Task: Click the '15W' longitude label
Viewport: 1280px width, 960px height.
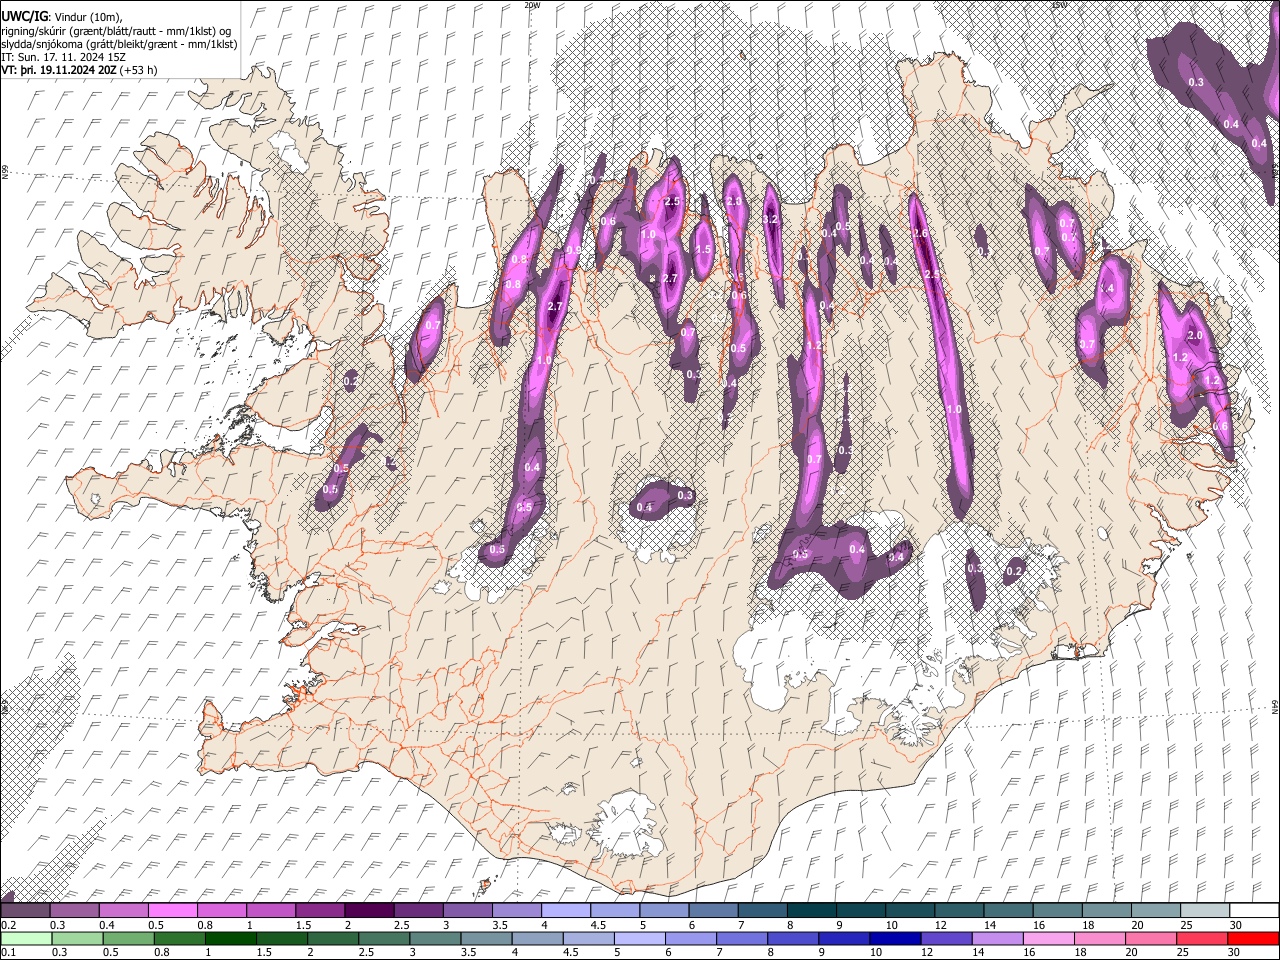Action: coord(1060,5)
